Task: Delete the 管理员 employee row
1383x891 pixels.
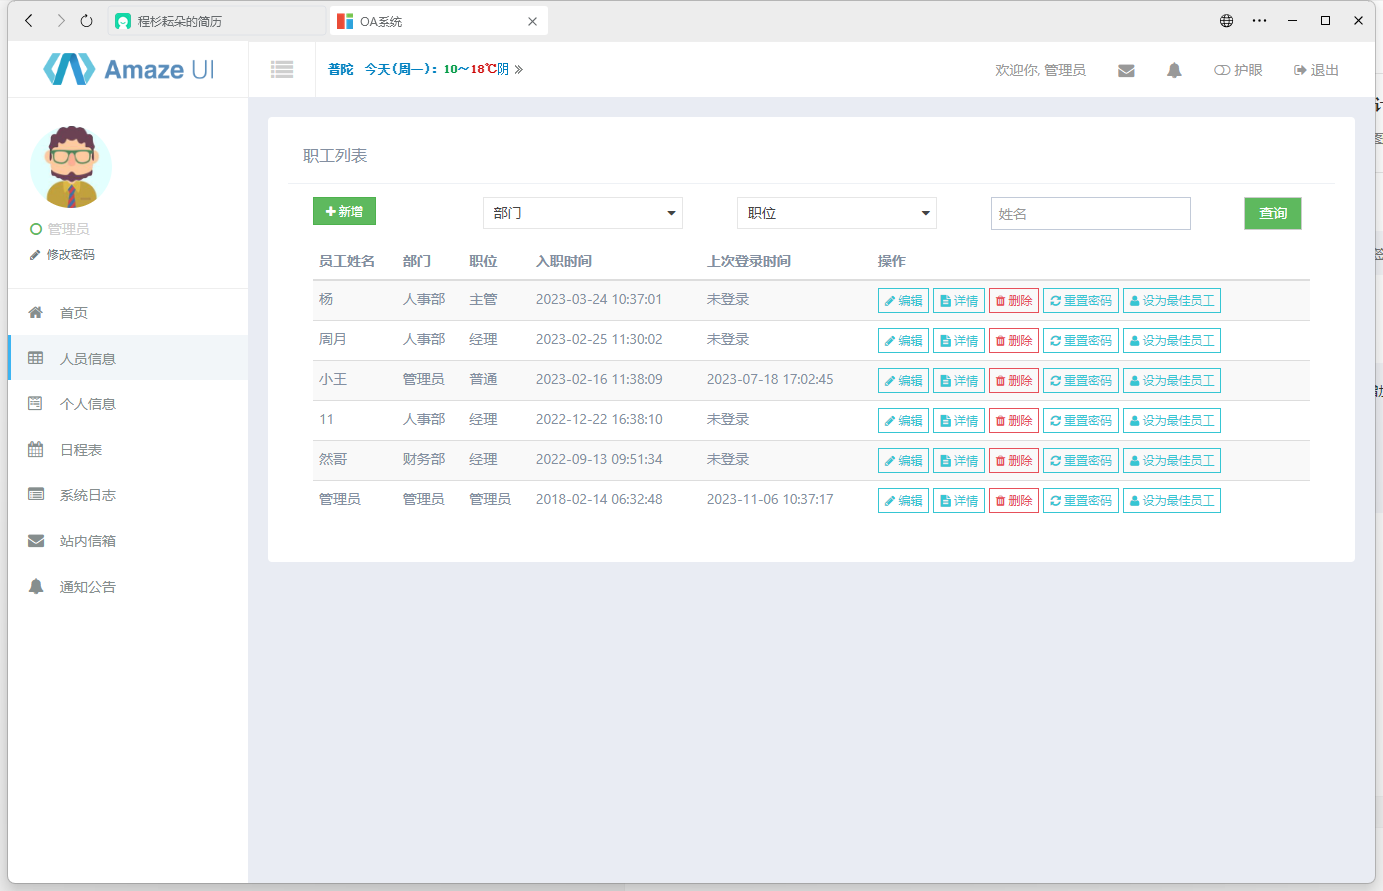Action: pos(1014,501)
